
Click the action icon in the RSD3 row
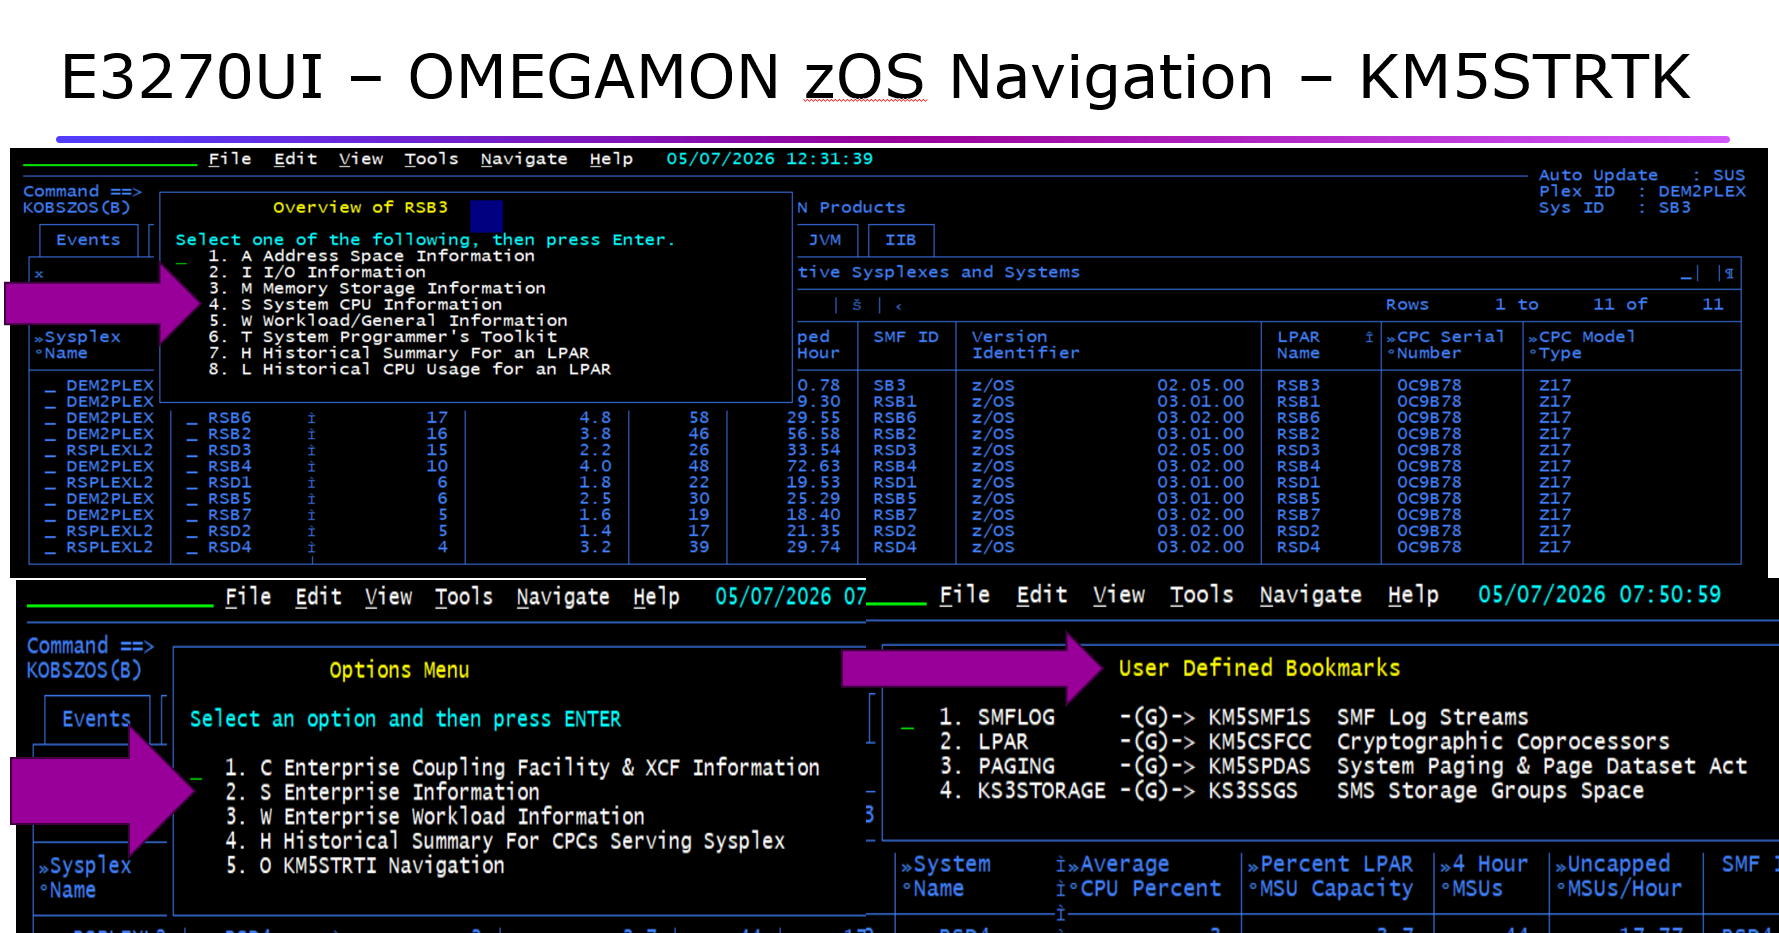coord(311,450)
